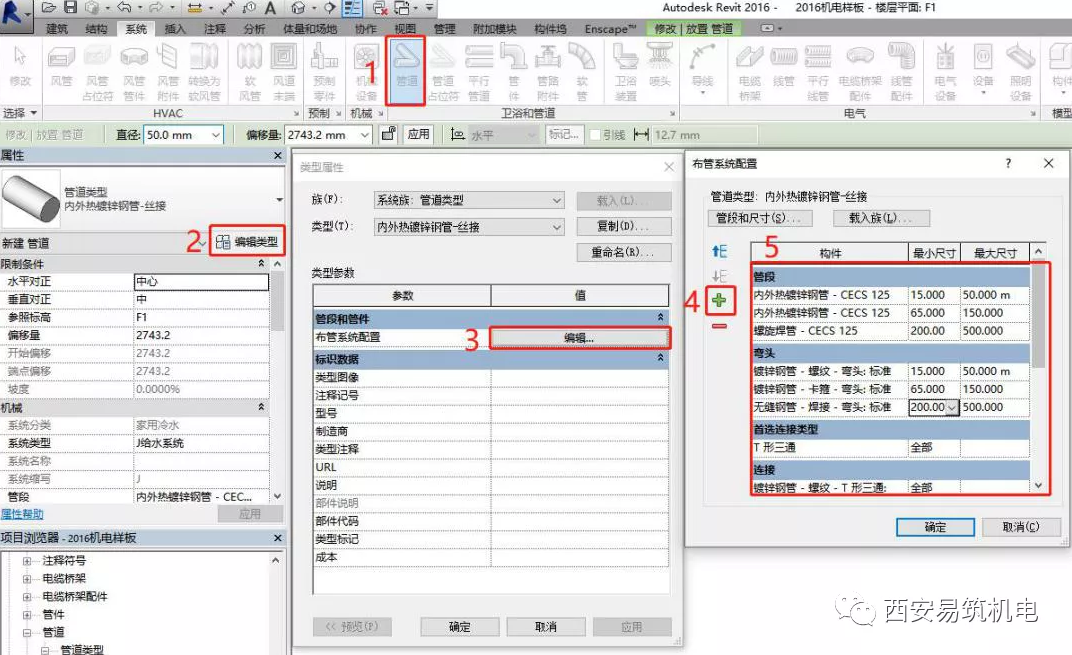This screenshot has height=655, width=1072.
Task: Switch to the 结构 ribbon tab
Action: [x=96, y=29]
